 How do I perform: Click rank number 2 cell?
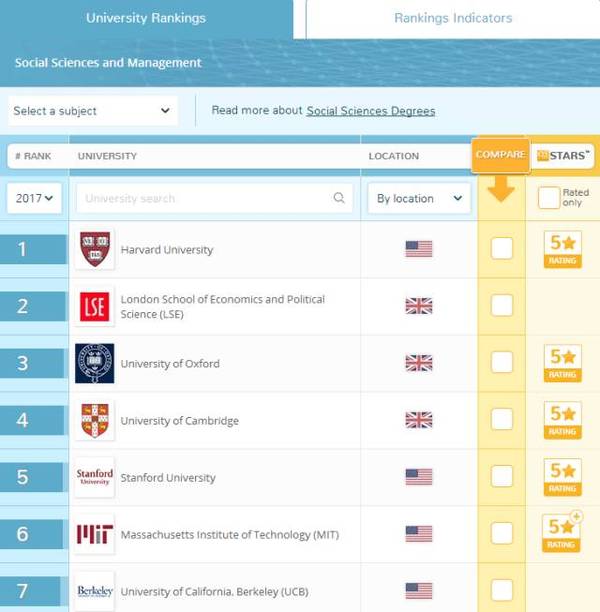(33, 306)
